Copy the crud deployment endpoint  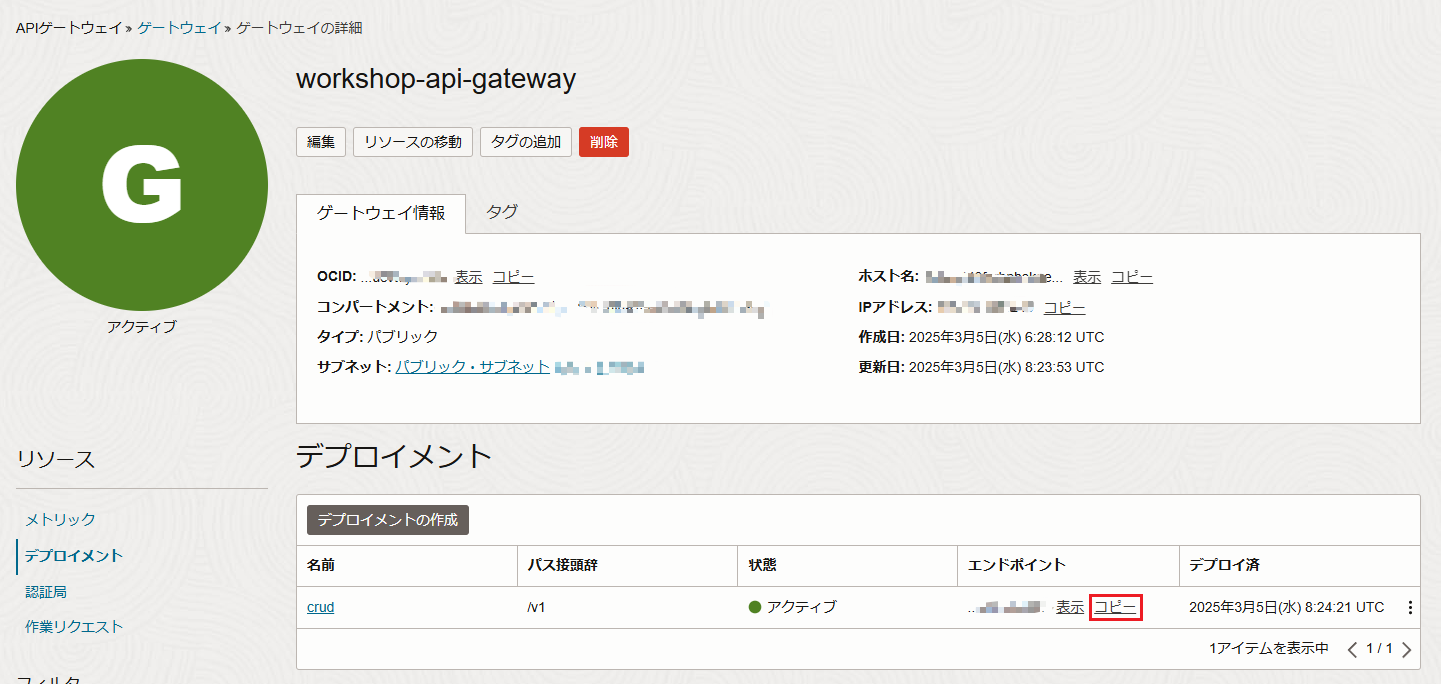click(x=1115, y=607)
